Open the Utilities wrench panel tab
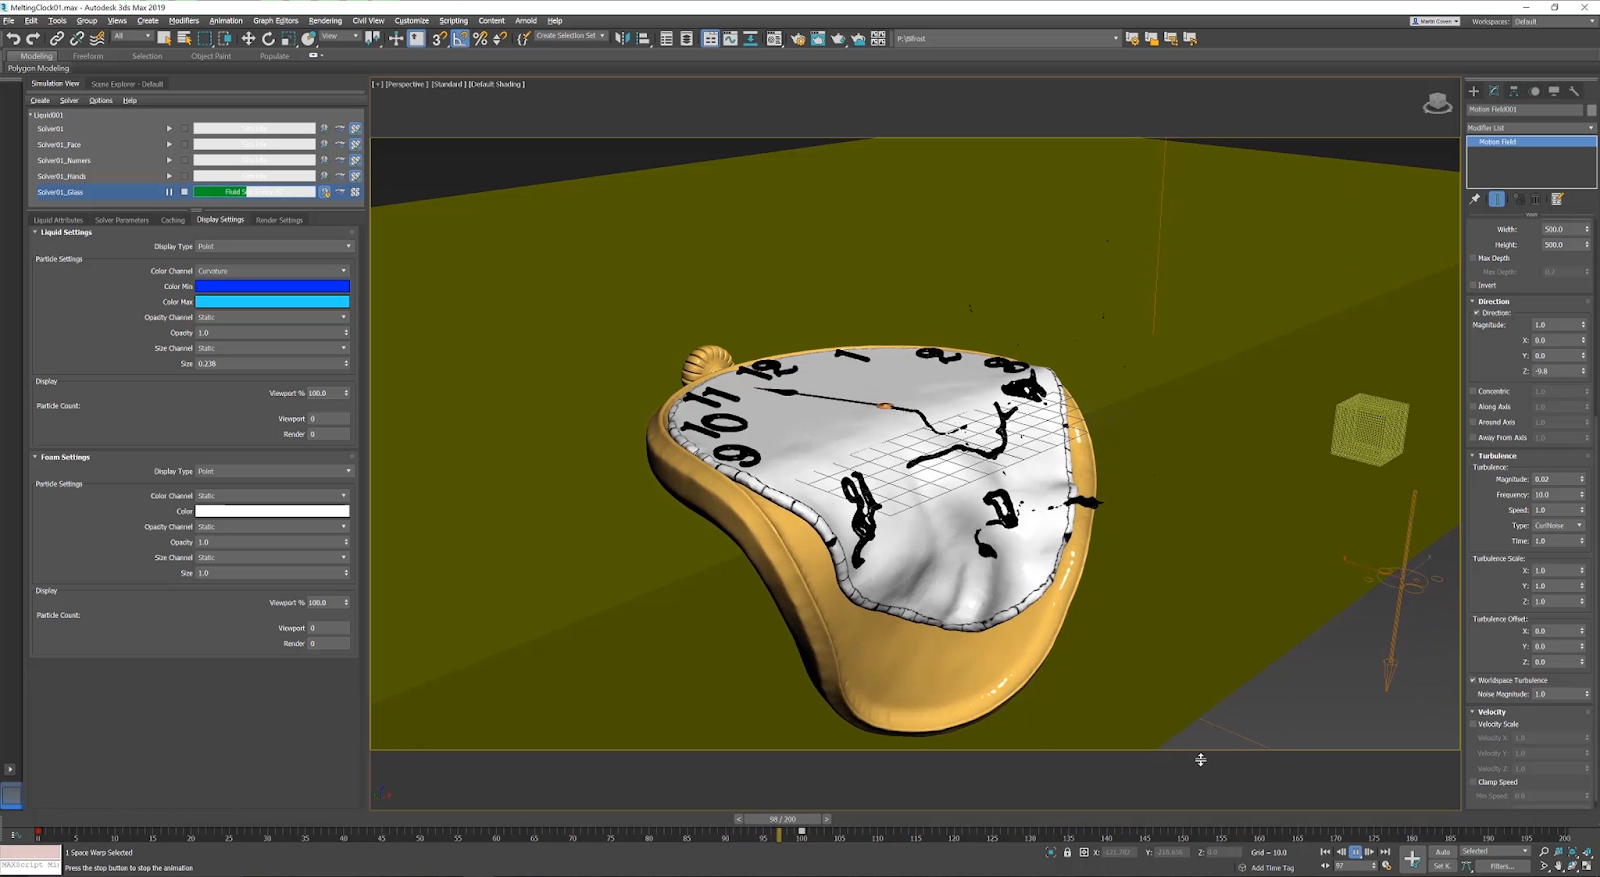The image size is (1600, 877). click(x=1574, y=91)
